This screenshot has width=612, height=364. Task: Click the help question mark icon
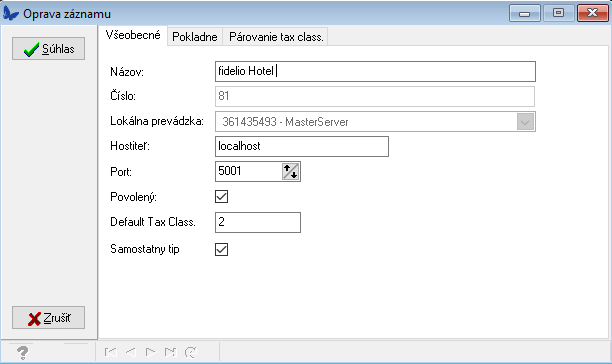point(23,353)
